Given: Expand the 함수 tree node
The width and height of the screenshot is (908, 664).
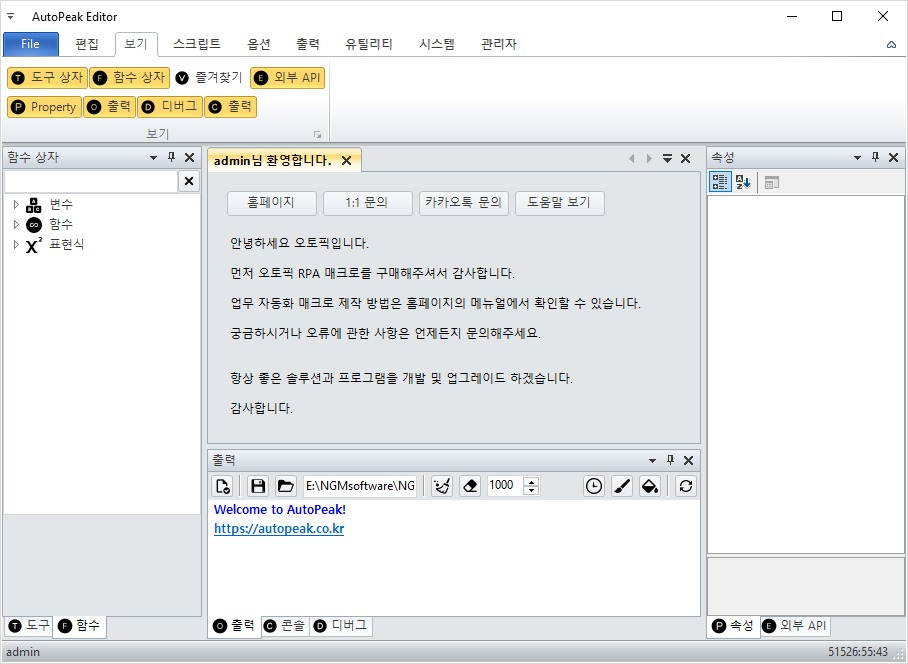Looking at the screenshot, I should 16,224.
